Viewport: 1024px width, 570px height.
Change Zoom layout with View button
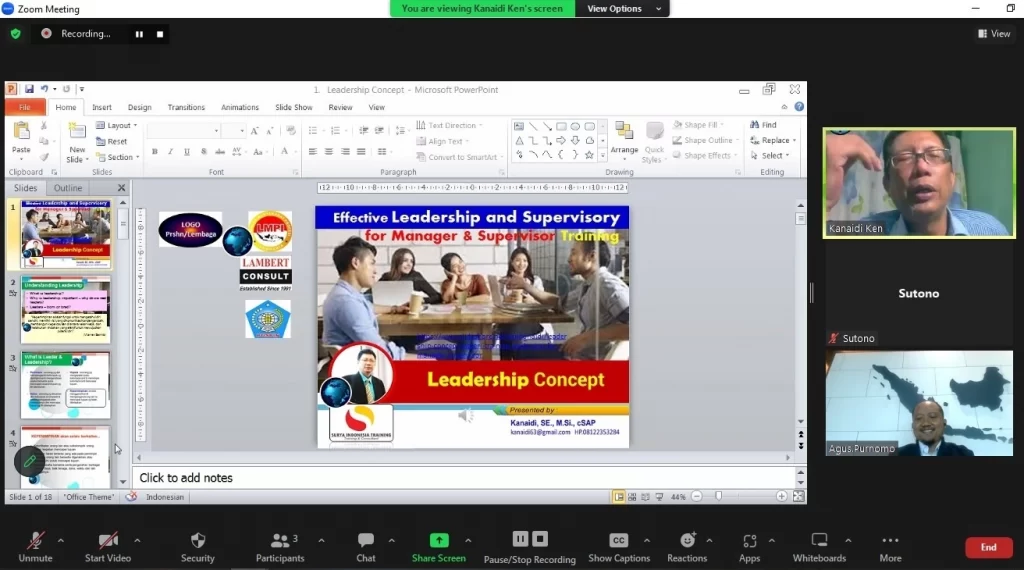994,33
